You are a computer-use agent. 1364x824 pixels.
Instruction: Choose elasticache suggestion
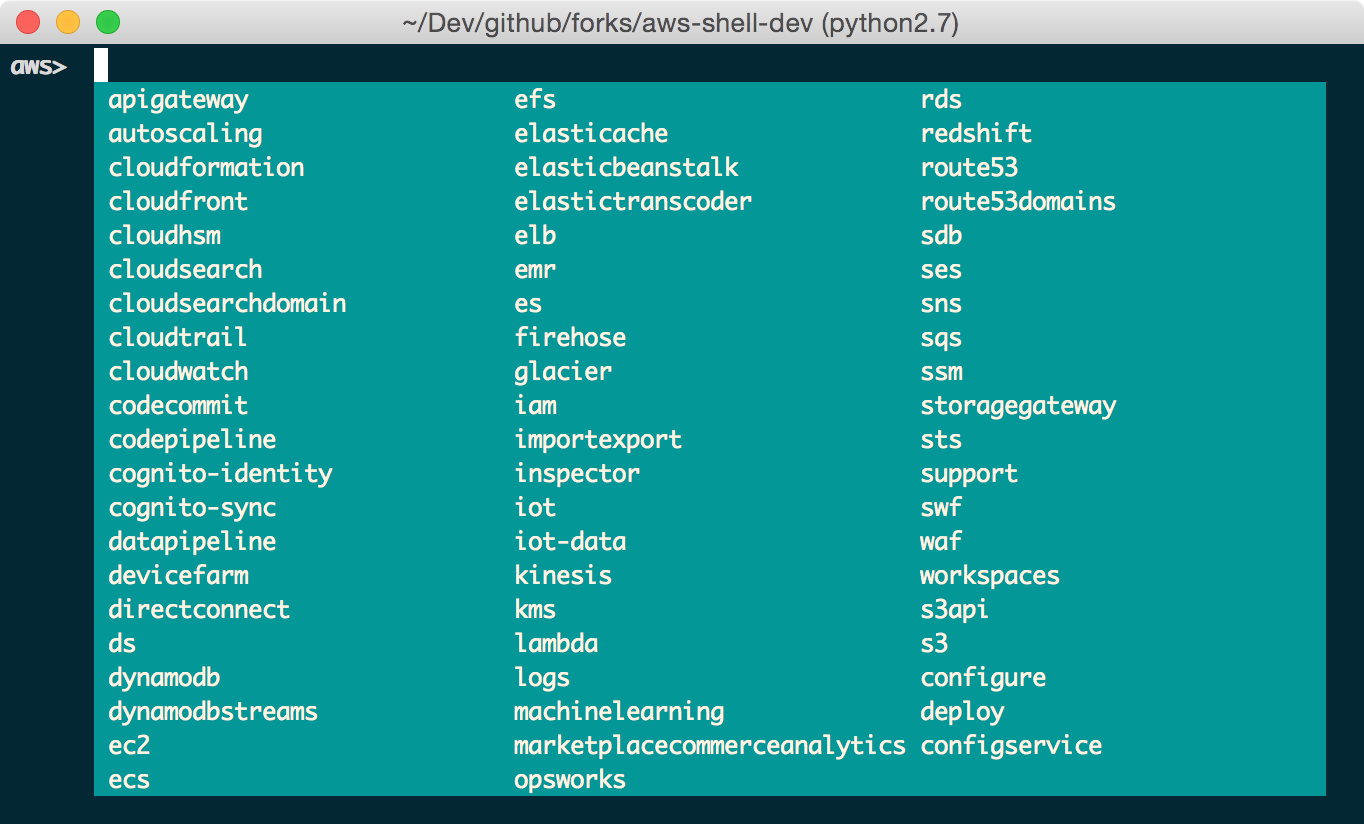point(591,134)
